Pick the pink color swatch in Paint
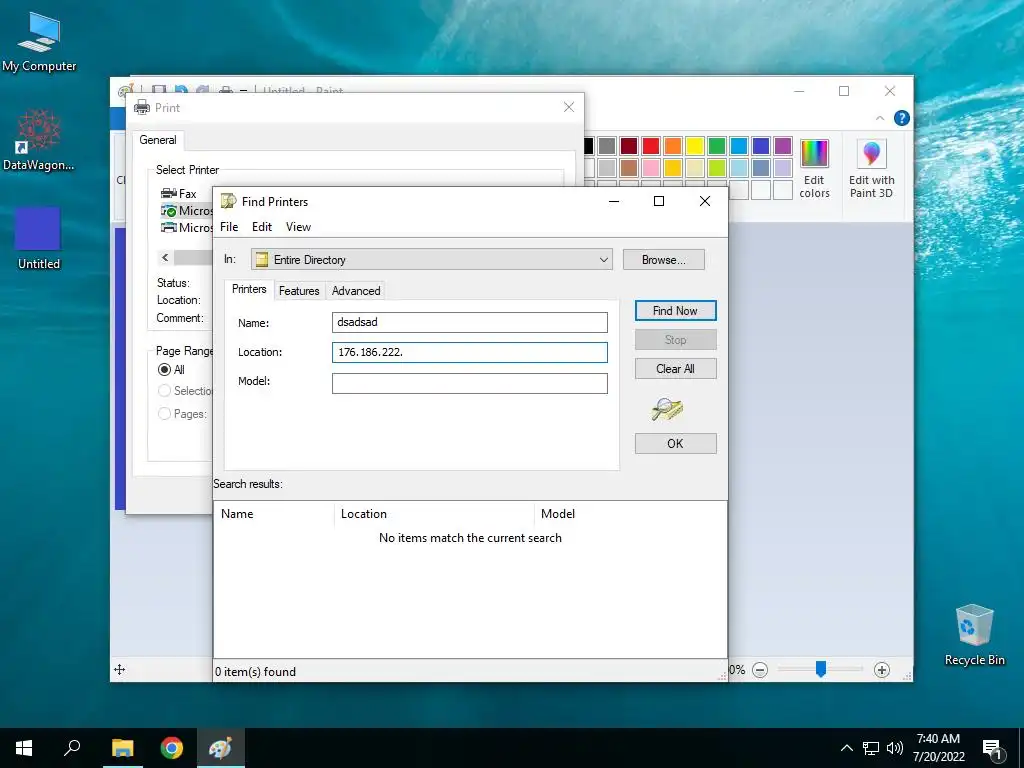The image size is (1024, 768). click(x=651, y=168)
